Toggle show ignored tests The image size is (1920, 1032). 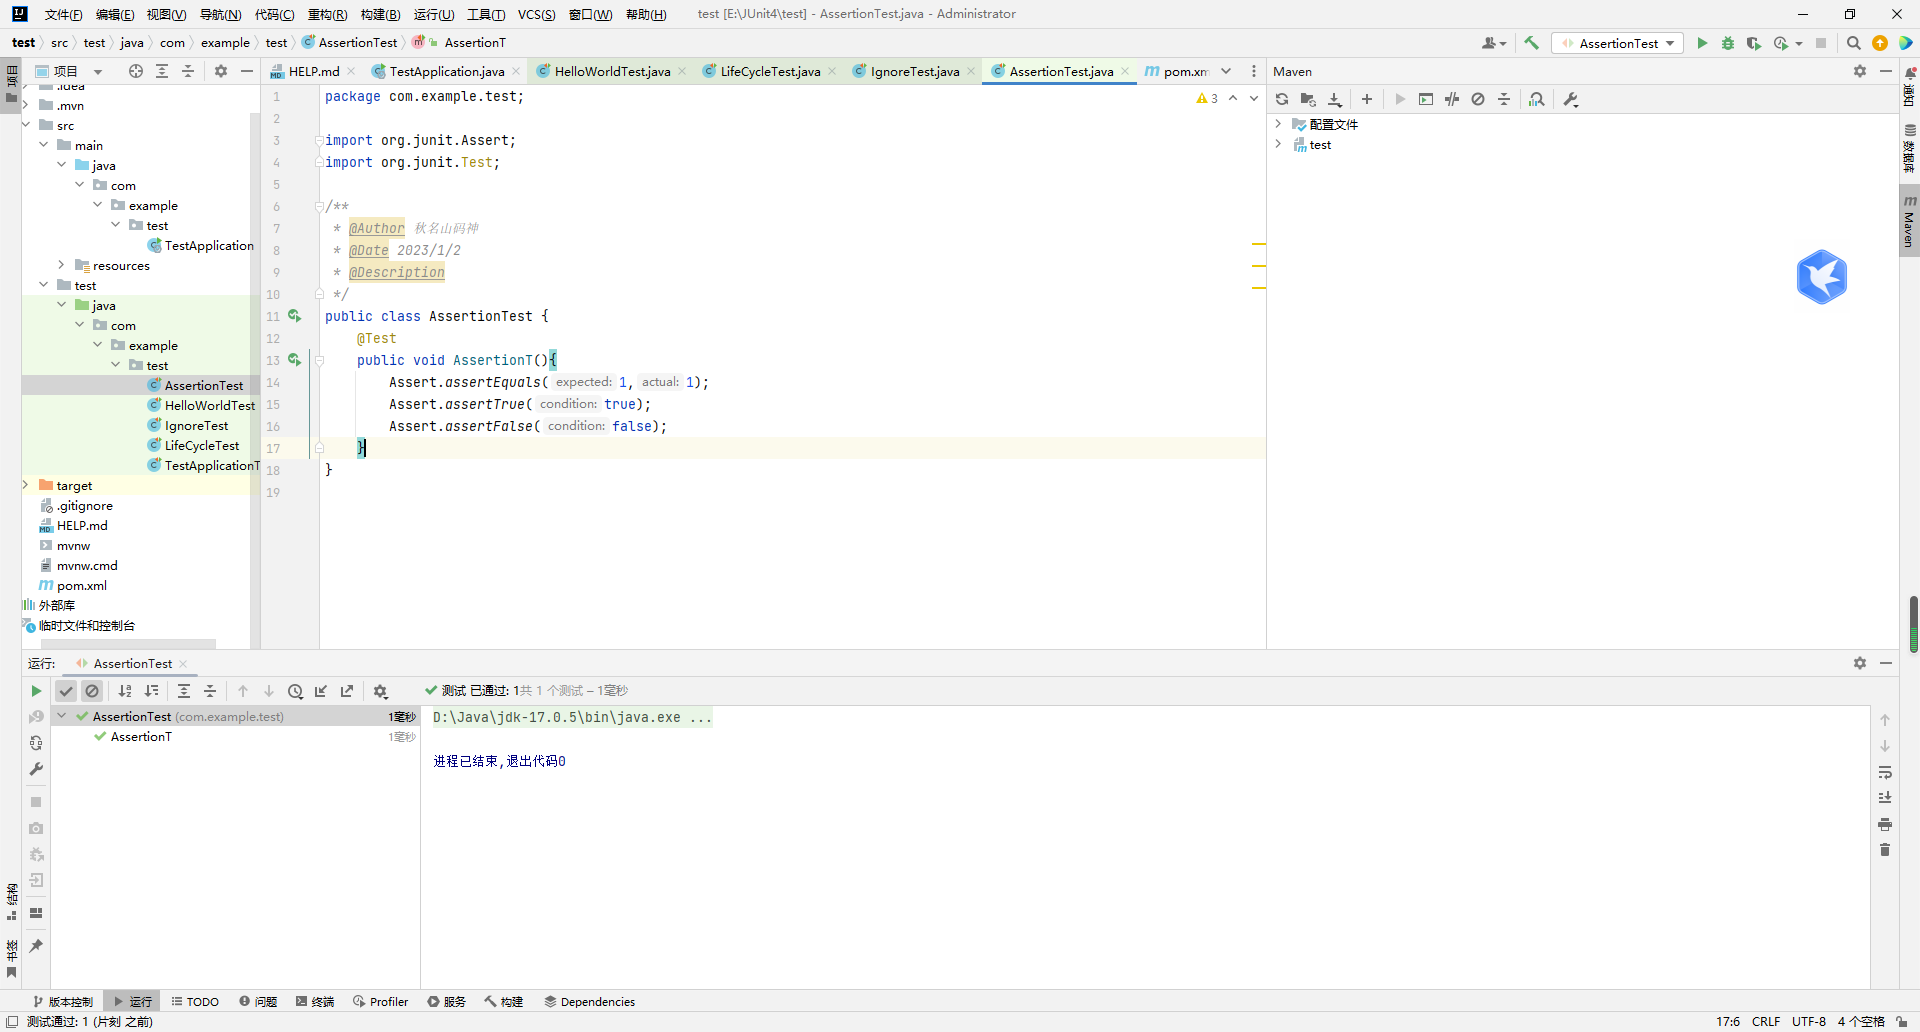[x=92, y=691]
